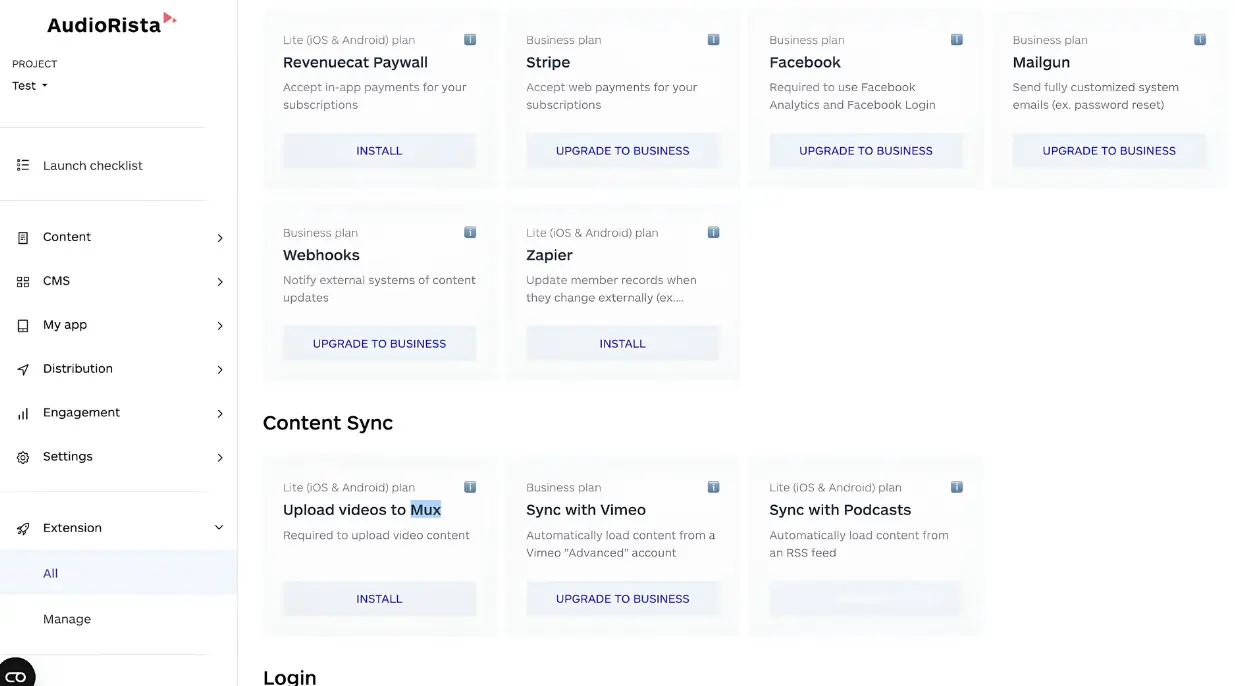Show info icon on Zapier card
The width and height of the screenshot is (1235, 686).
coord(713,232)
